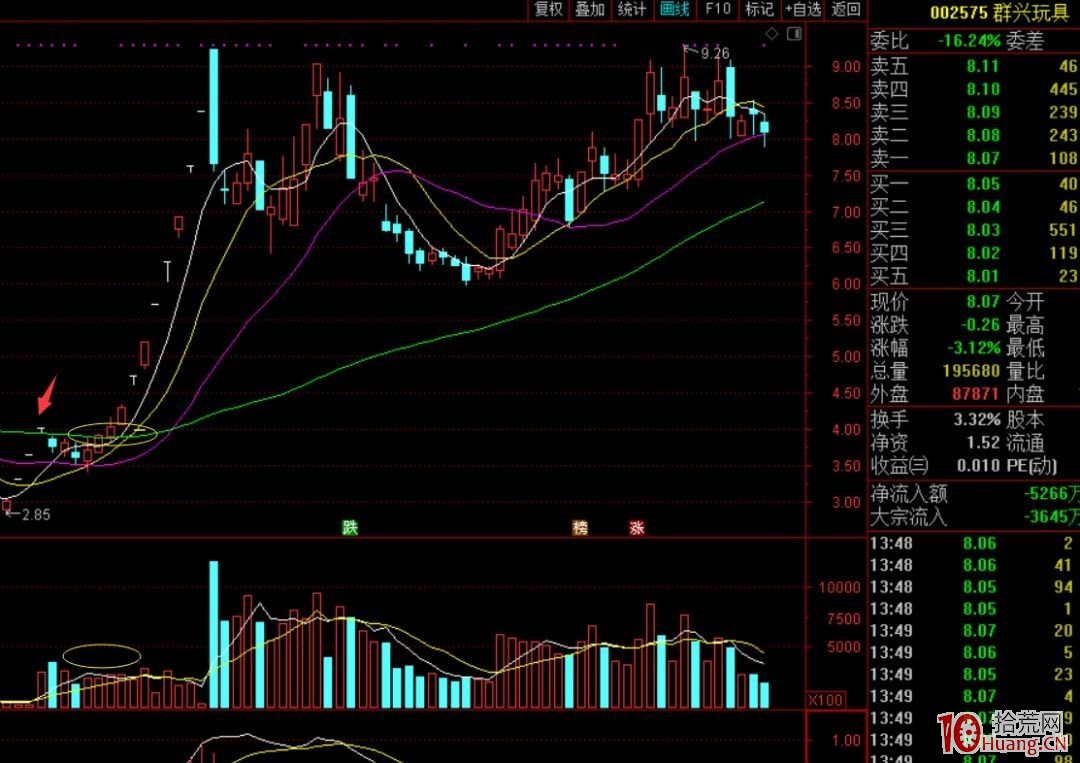Click the 最高 label
Image resolution: width=1080 pixels, height=763 pixels.
tap(1025, 324)
